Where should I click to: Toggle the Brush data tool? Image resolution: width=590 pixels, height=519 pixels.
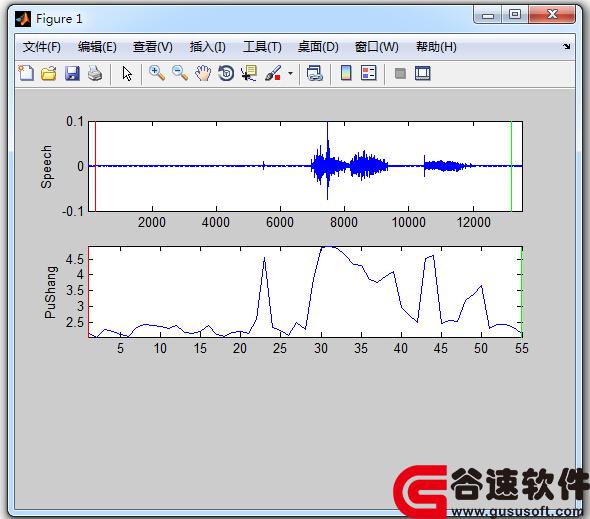pyautogui.click(x=273, y=73)
